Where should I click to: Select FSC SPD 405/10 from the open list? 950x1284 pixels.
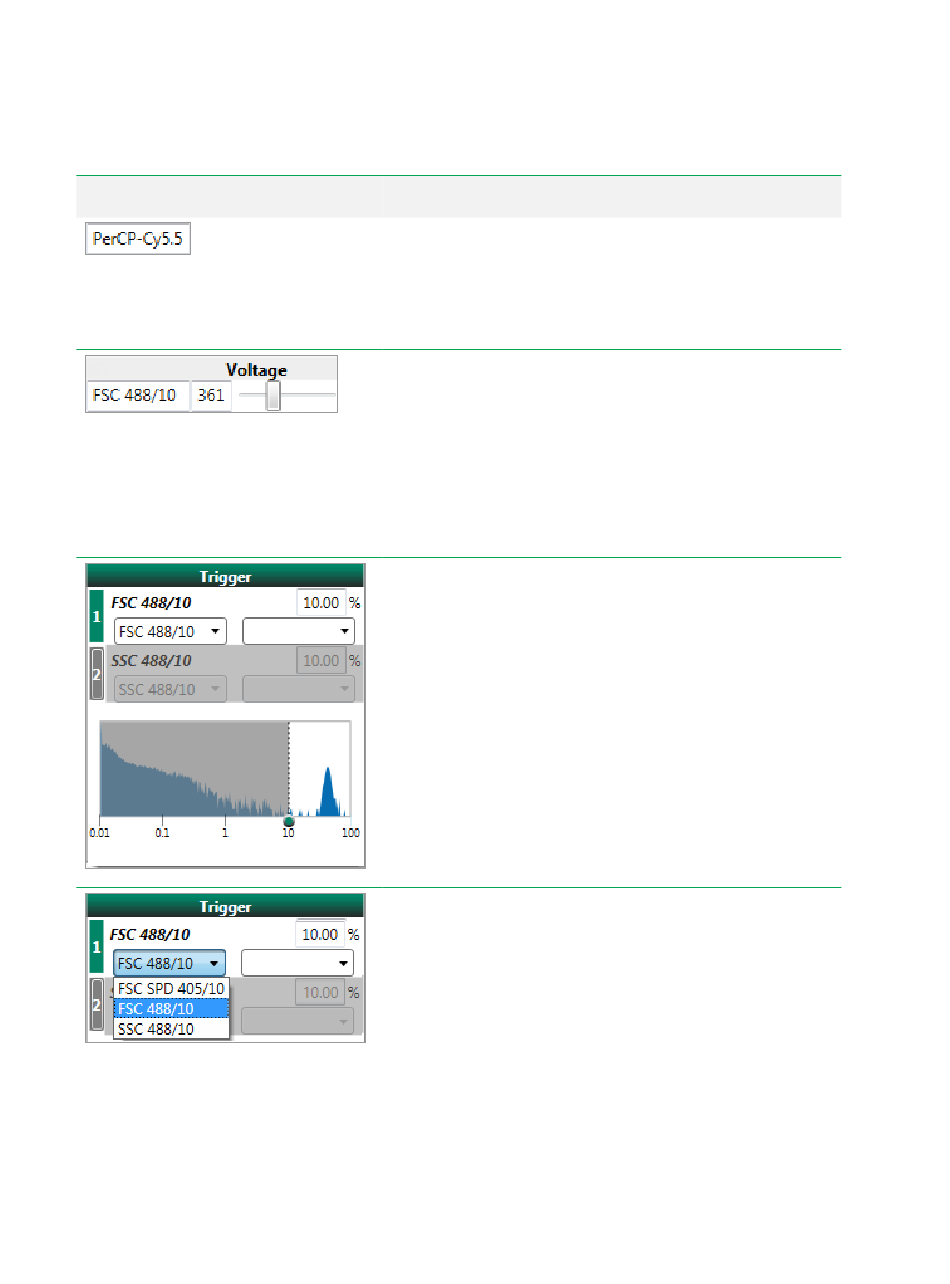coord(170,988)
